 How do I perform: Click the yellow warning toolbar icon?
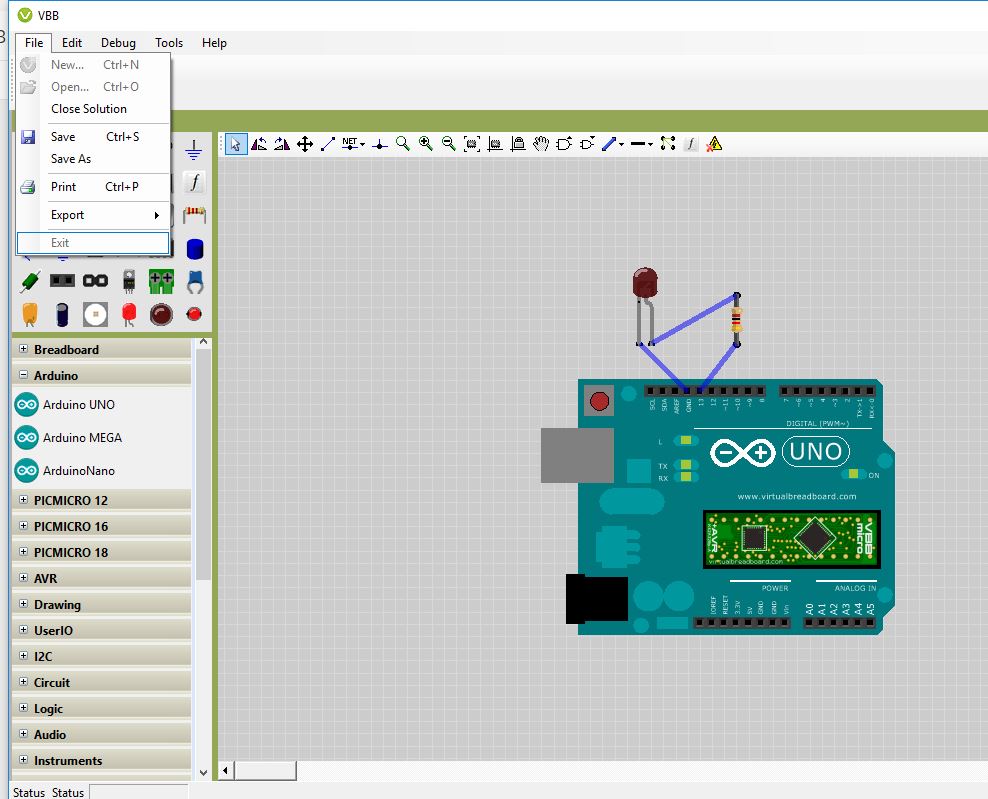714,143
